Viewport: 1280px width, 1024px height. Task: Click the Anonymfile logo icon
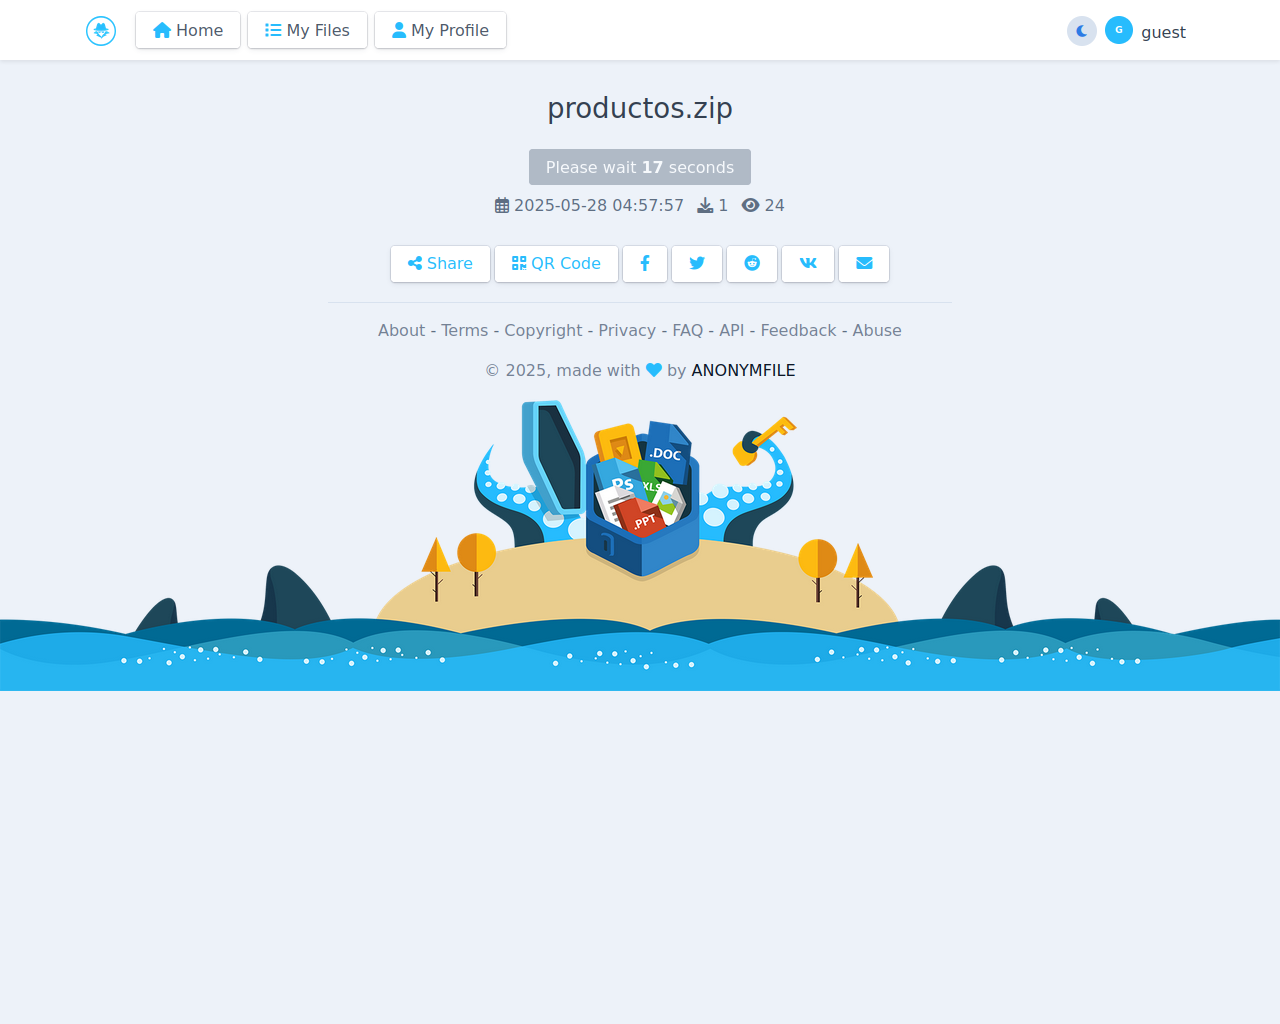[x=101, y=31]
